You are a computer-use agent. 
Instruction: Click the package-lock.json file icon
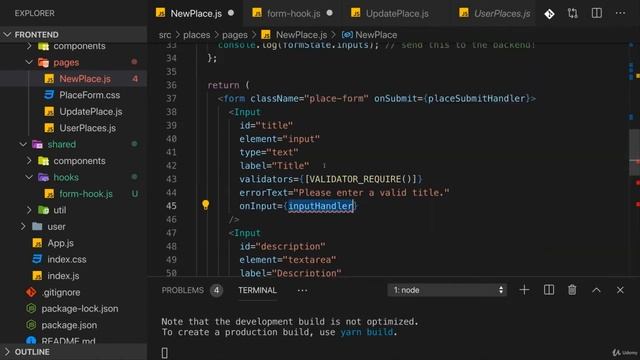31,309
